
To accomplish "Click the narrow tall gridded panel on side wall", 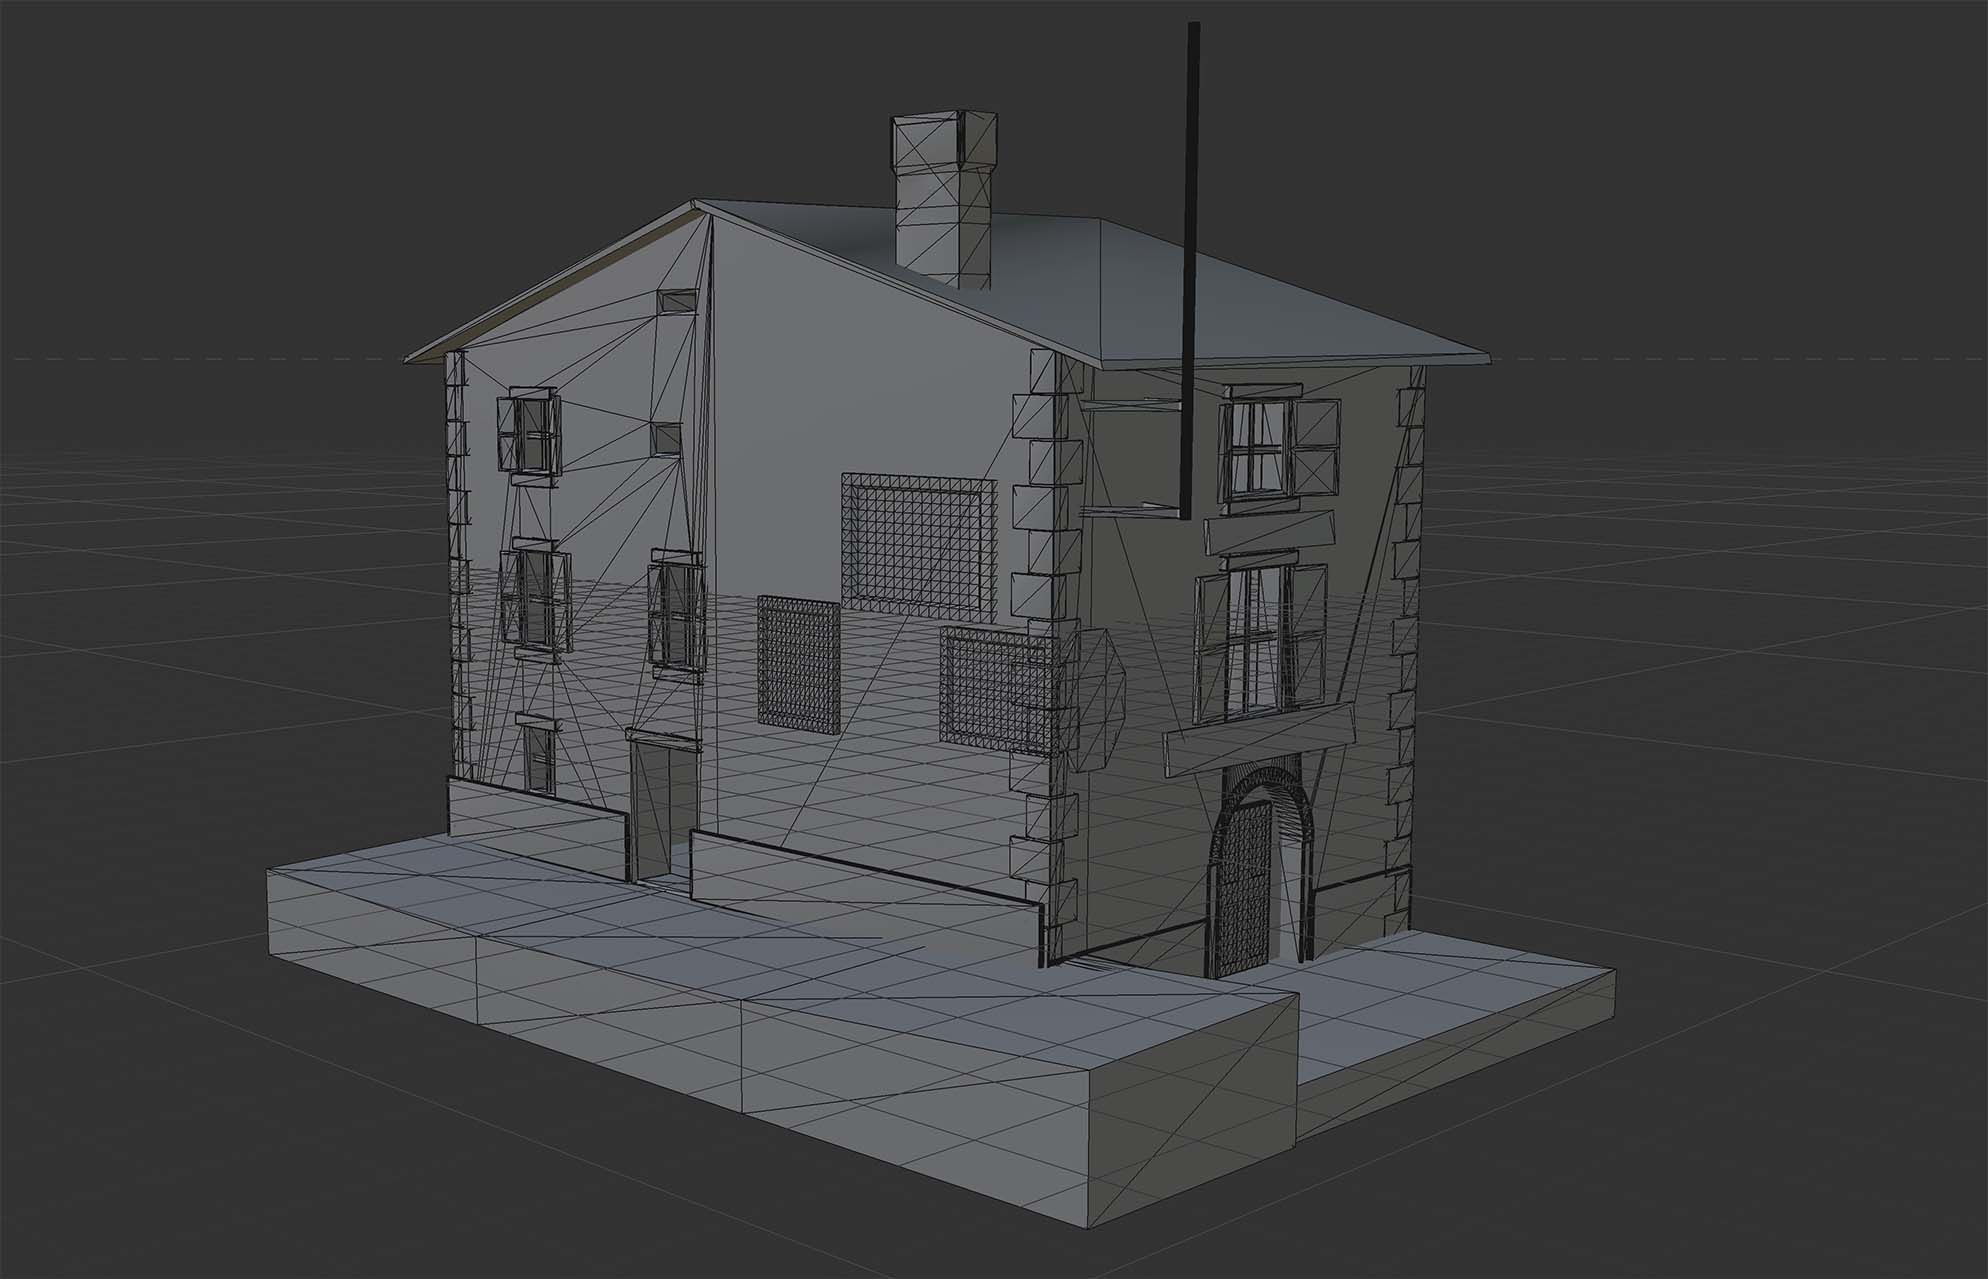I will [797, 664].
